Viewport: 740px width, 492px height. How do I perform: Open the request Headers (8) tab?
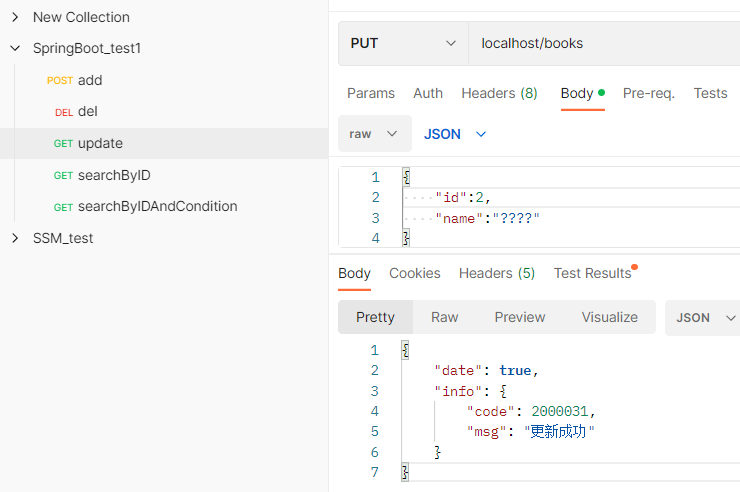point(499,93)
